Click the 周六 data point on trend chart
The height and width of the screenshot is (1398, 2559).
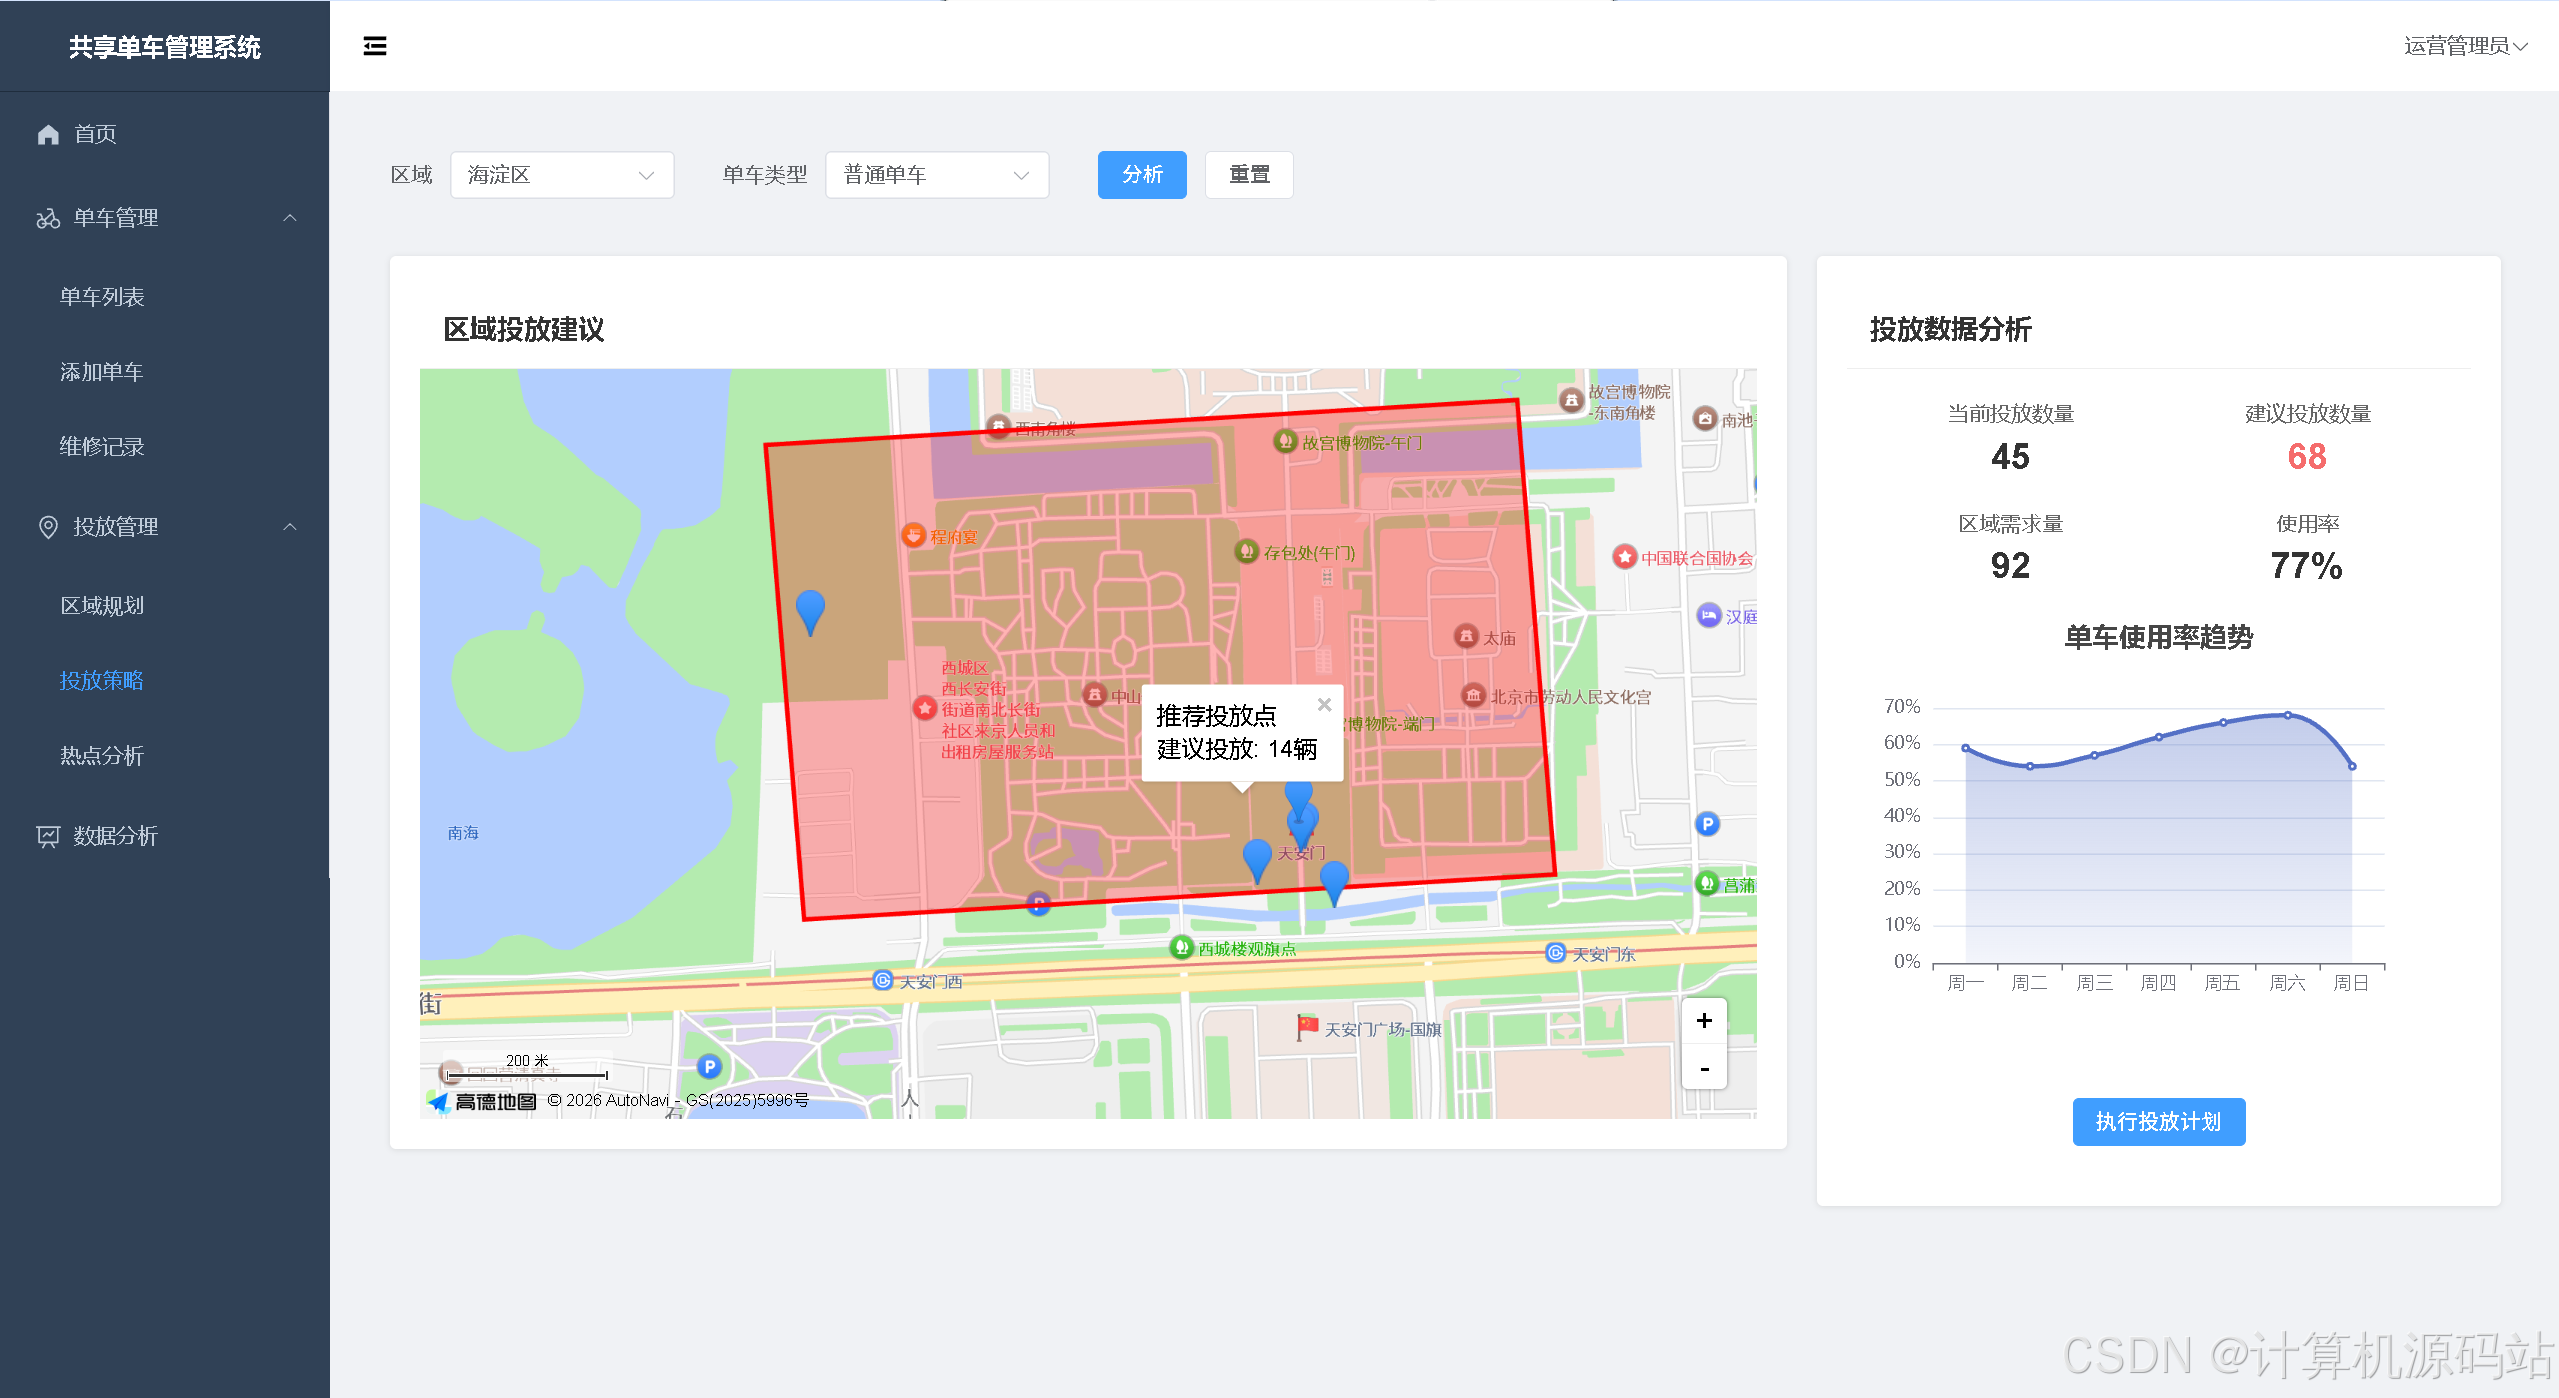2287,715
